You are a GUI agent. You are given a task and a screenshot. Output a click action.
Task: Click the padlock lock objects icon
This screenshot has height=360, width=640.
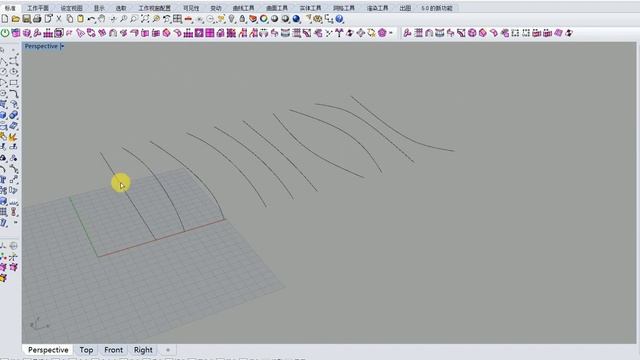click(242, 19)
